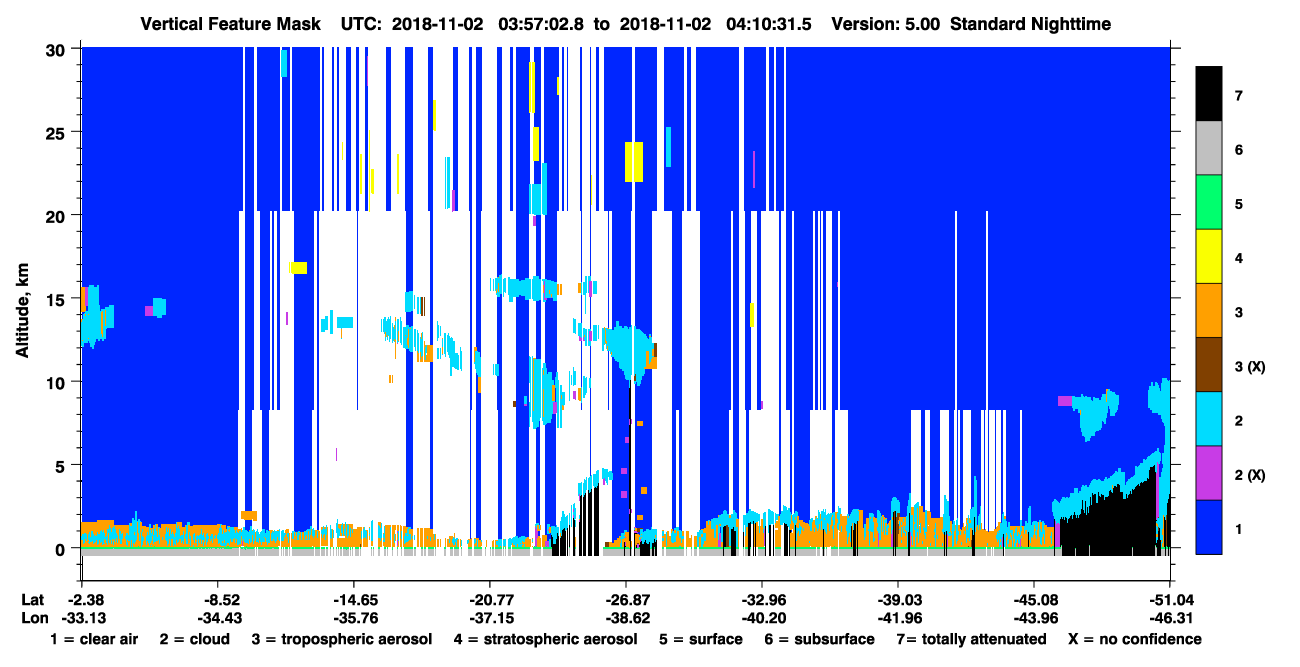Viewport: 1300px width, 667px height.
Task: Click the colorbar label '3 (X)'
Action: (x=1250, y=366)
